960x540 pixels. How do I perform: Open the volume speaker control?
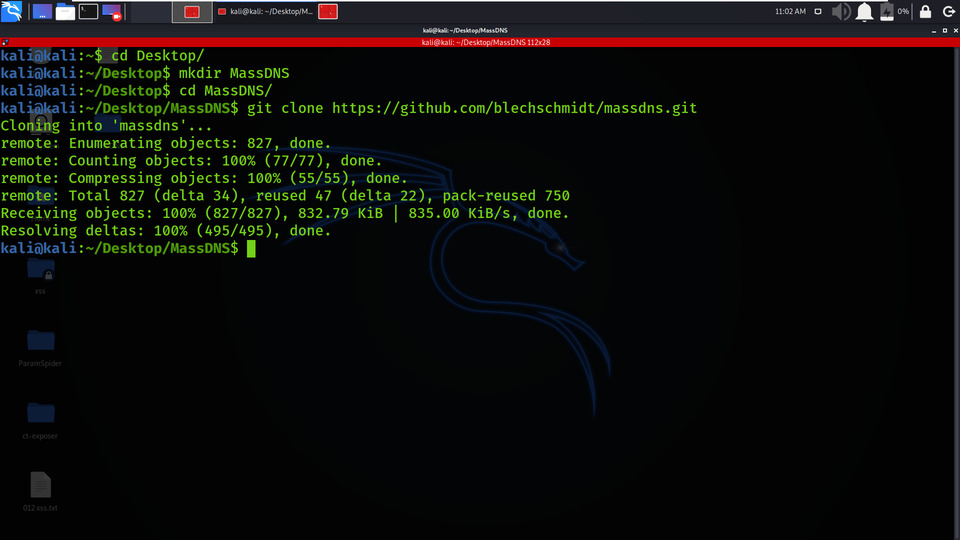tap(841, 12)
